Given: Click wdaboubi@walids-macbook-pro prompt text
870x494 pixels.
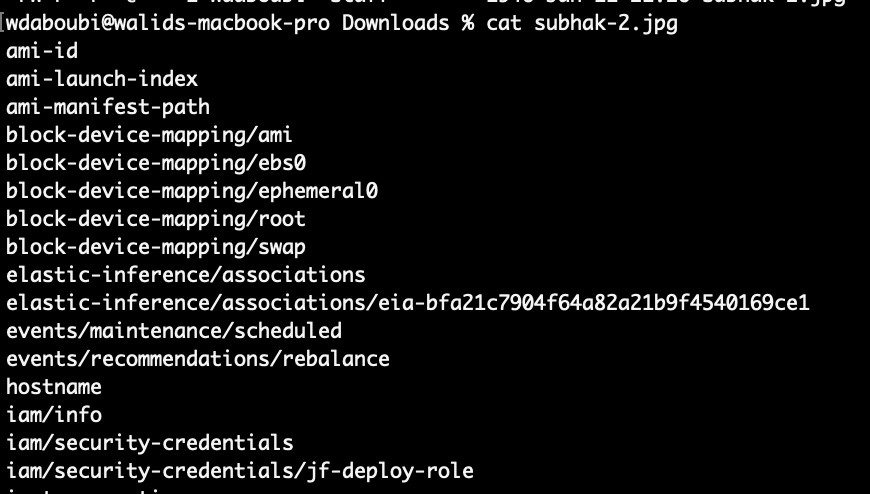Looking at the screenshot, I should 172,22.
